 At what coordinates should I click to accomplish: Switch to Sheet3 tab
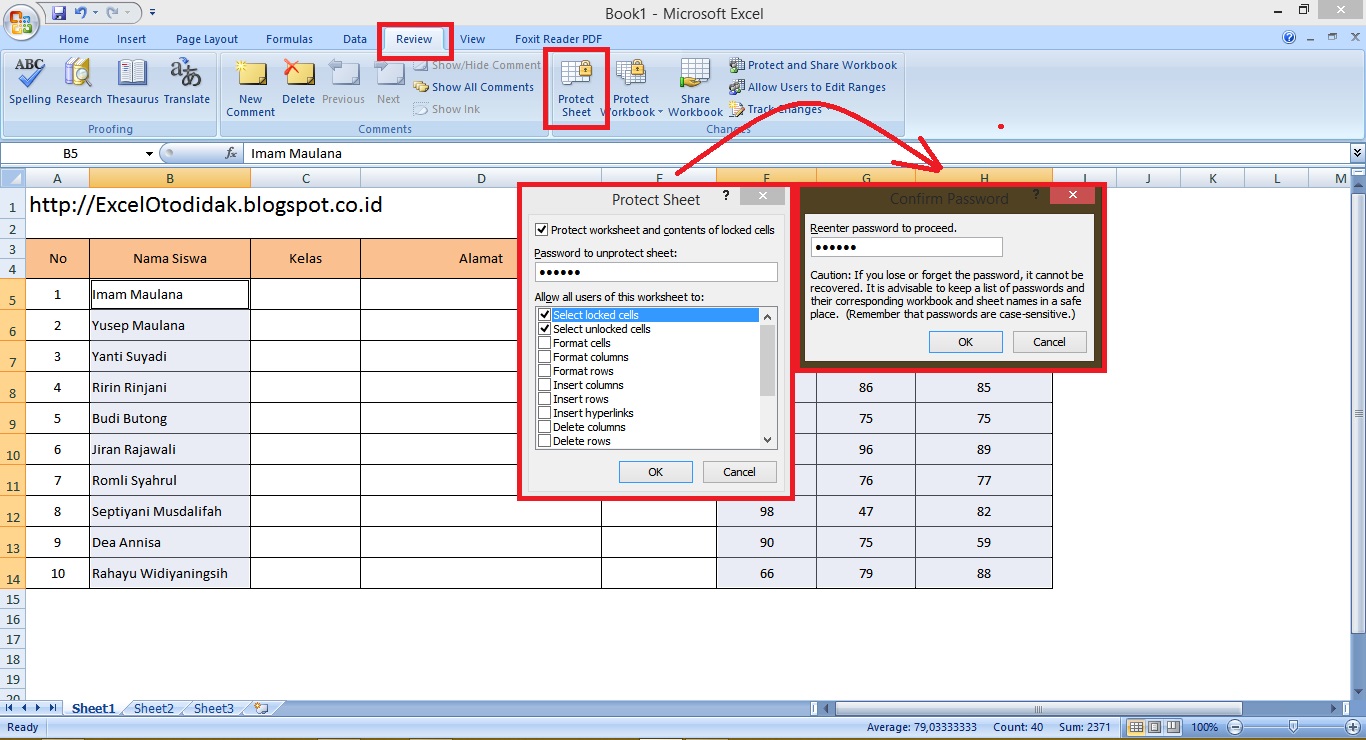(213, 708)
